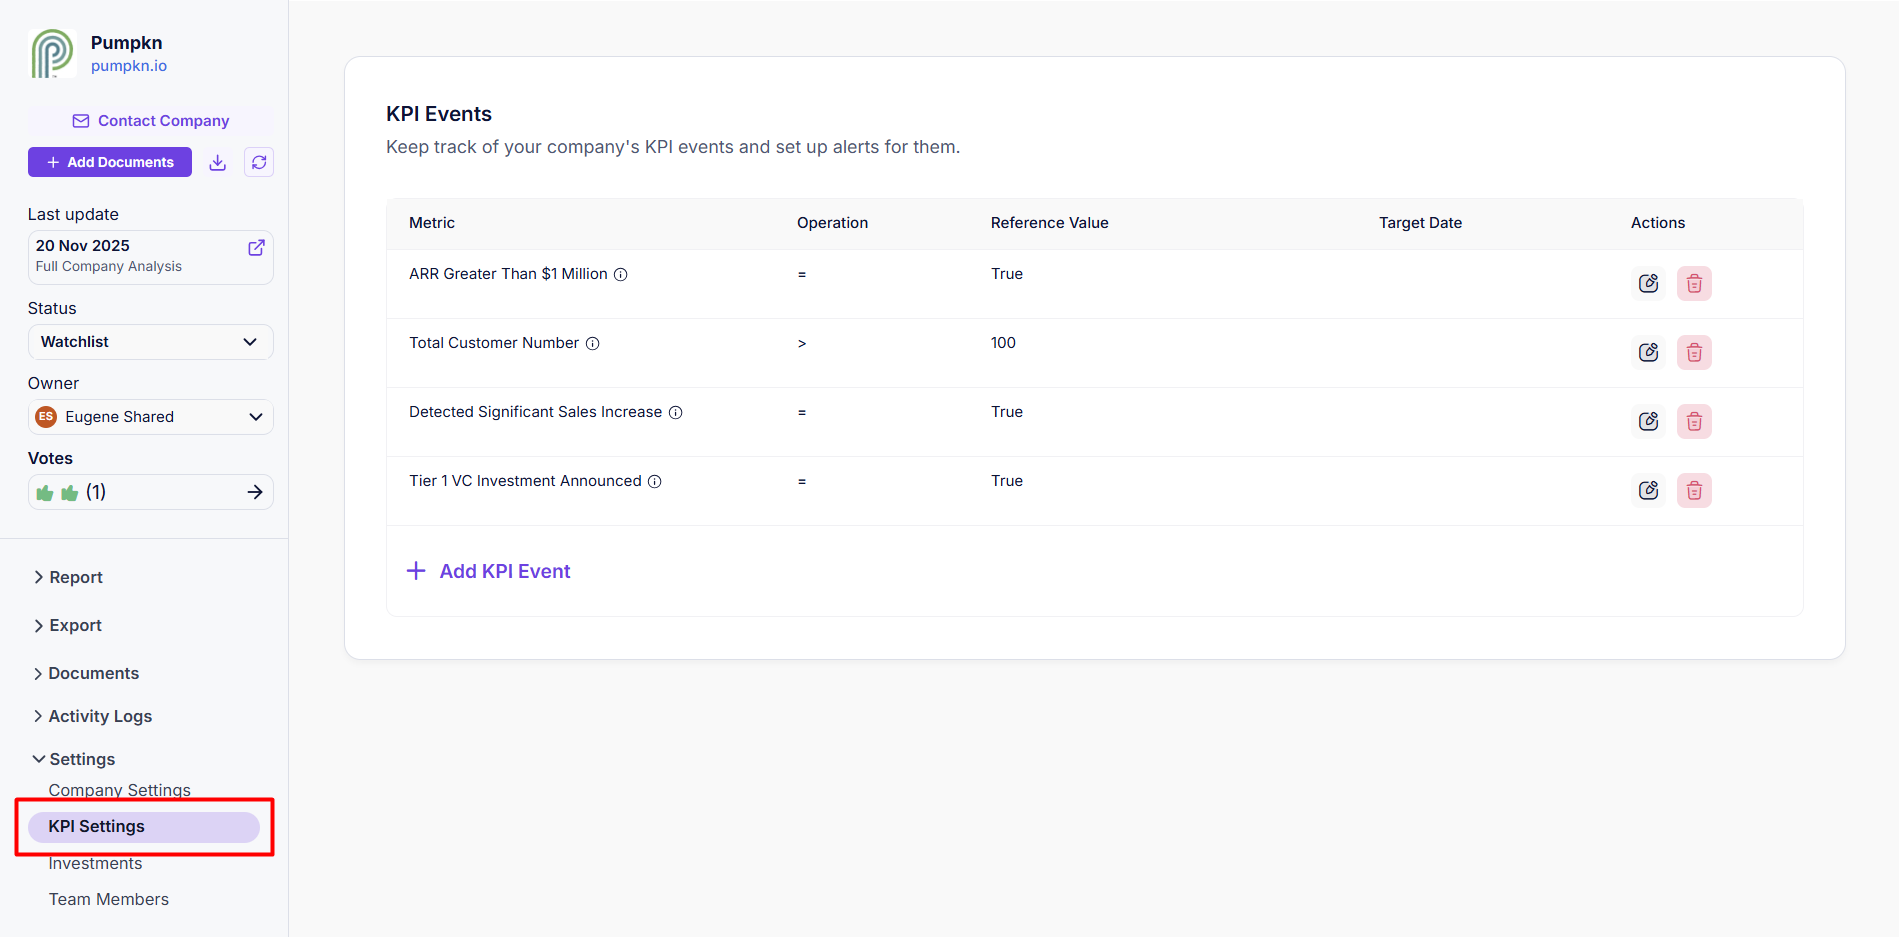Show info for Total Customer Number metric
Screen dimensions: 1899x937
592,343
